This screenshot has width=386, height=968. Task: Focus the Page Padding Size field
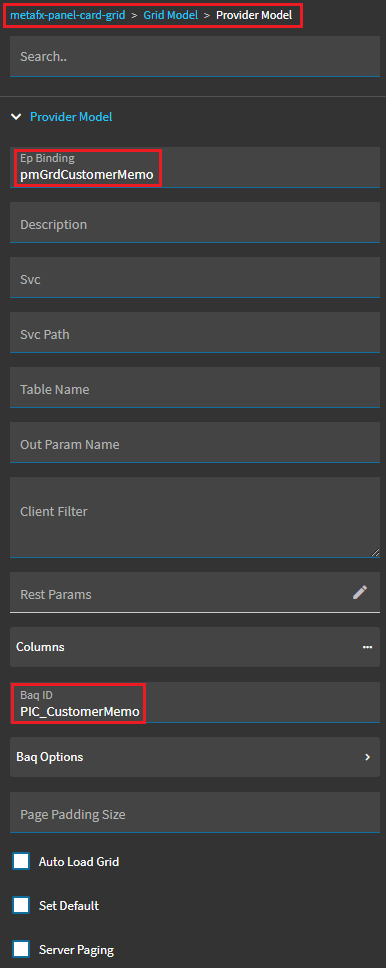click(x=195, y=812)
